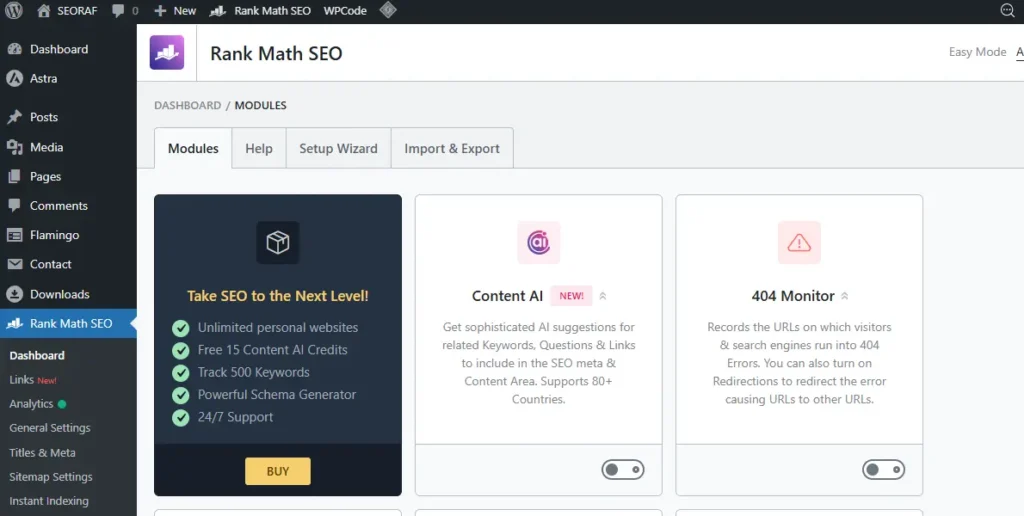The height and width of the screenshot is (516, 1024).
Task: Click the NEW! badge on Content AI
Action: tap(571, 296)
